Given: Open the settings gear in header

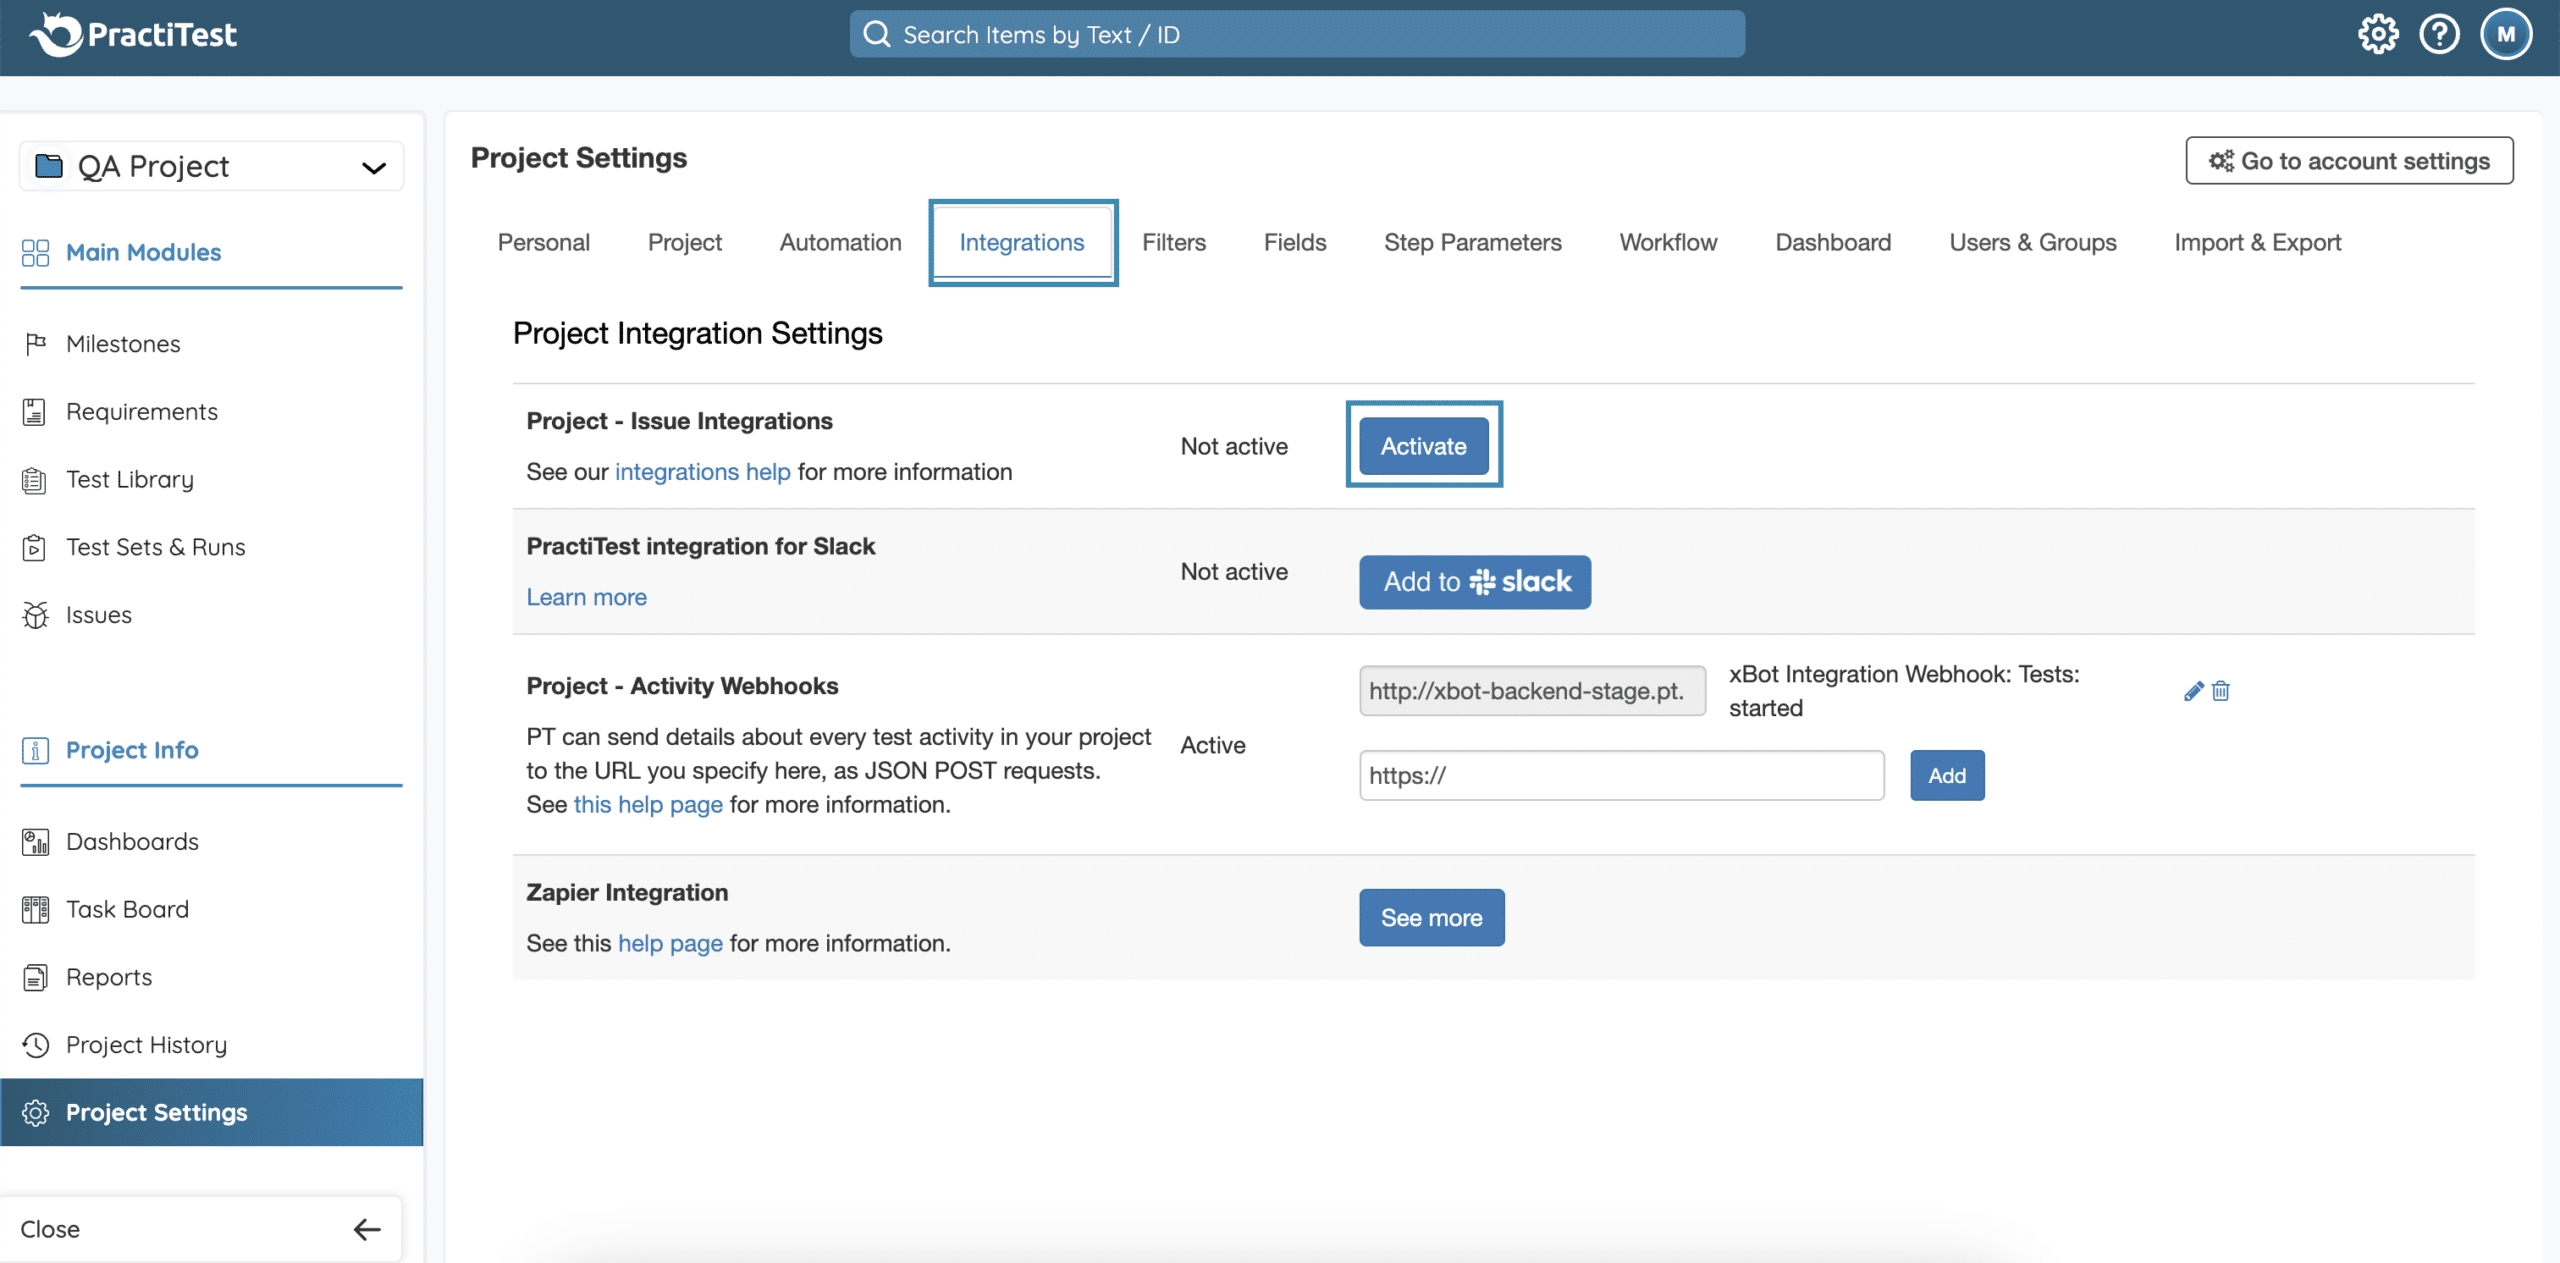Looking at the screenshot, I should coord(2378,35).
